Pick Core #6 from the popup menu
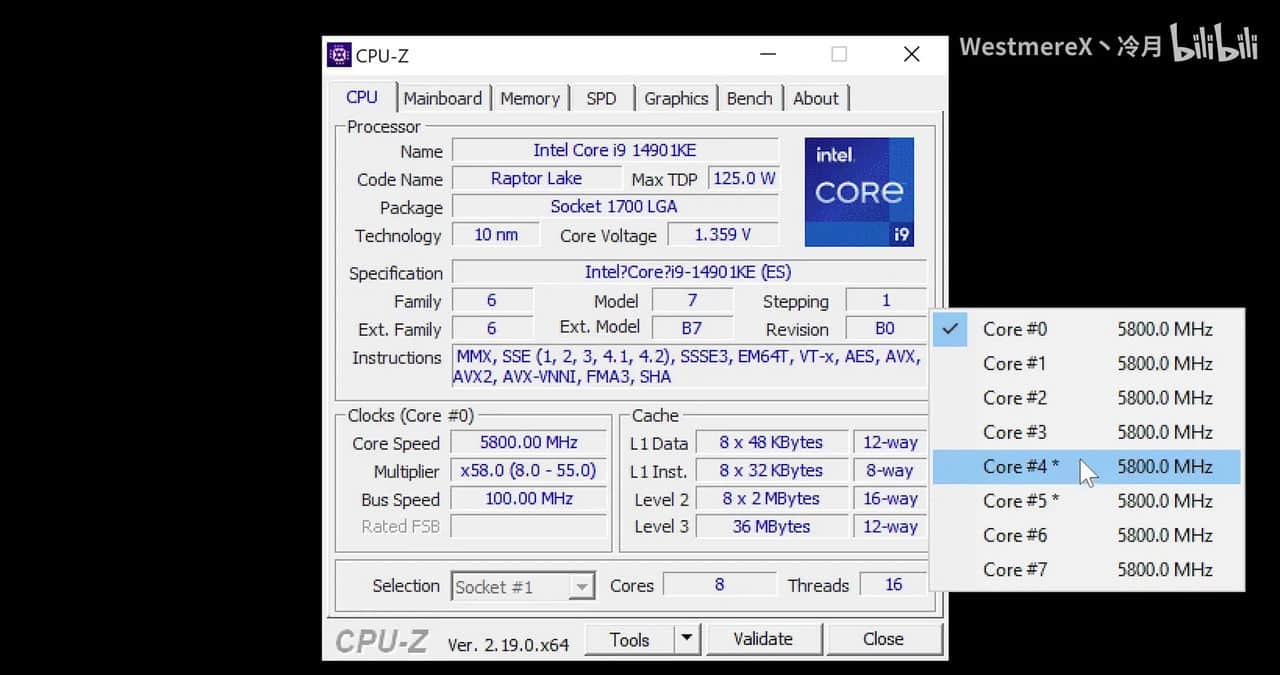This screenshot has width=1280, height=675. pyautogui.click(x=1087, y=535)
